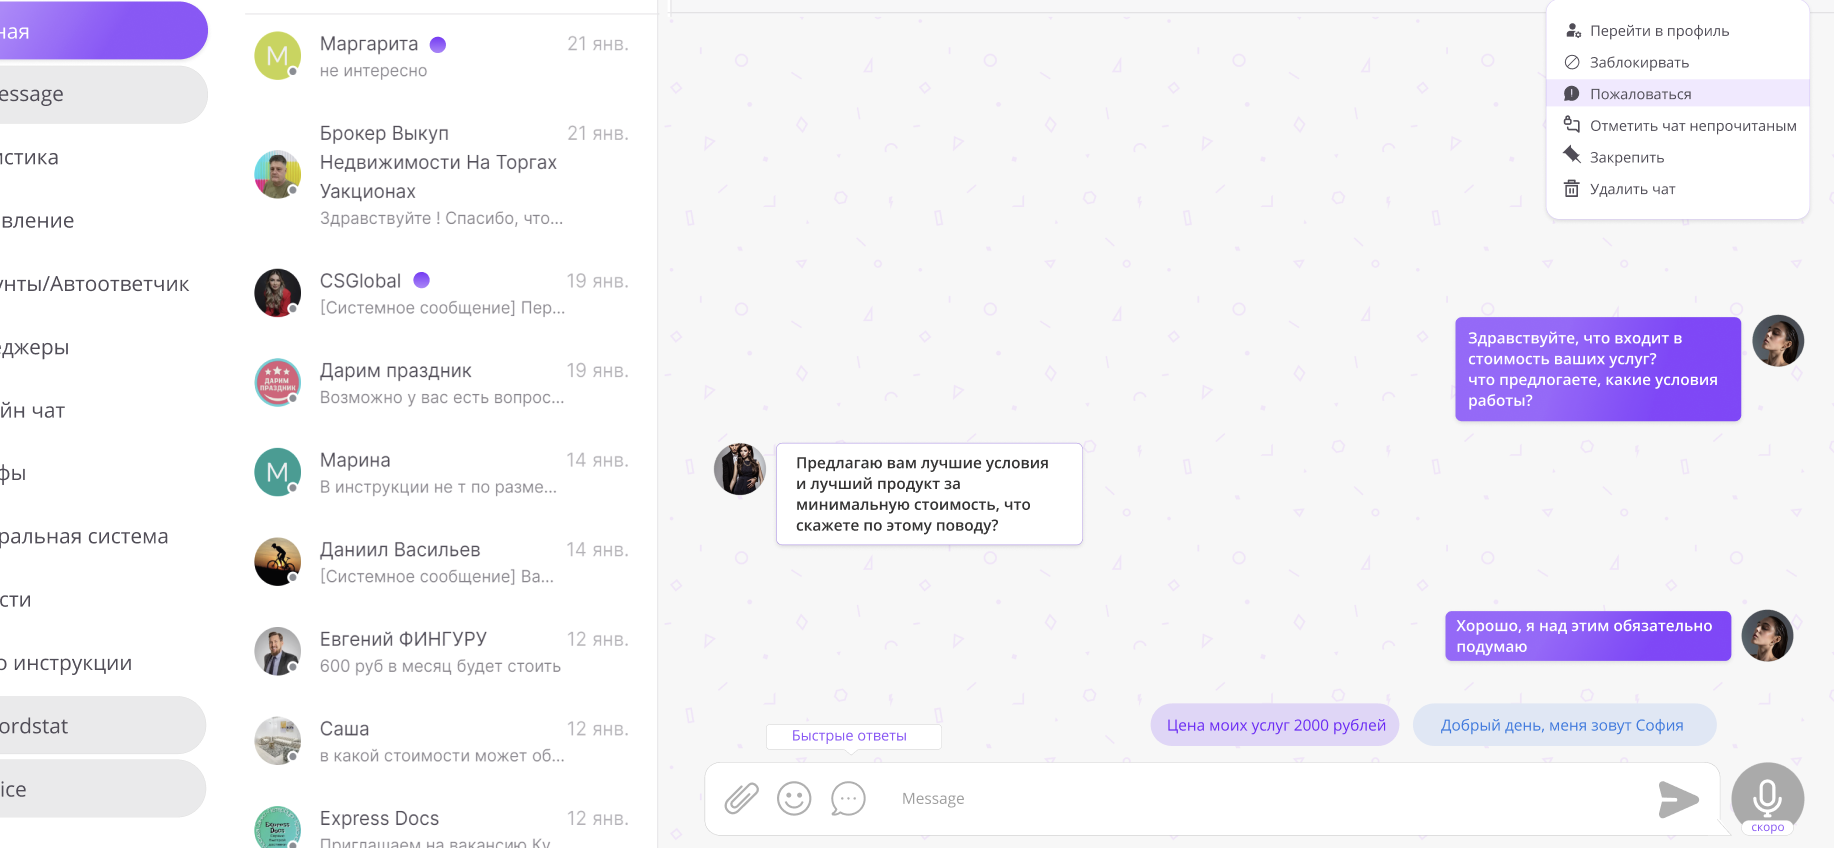Select Перейти в профиль menu entry
Screen dimensions: 1834x848
click(x=1678, y=31)
